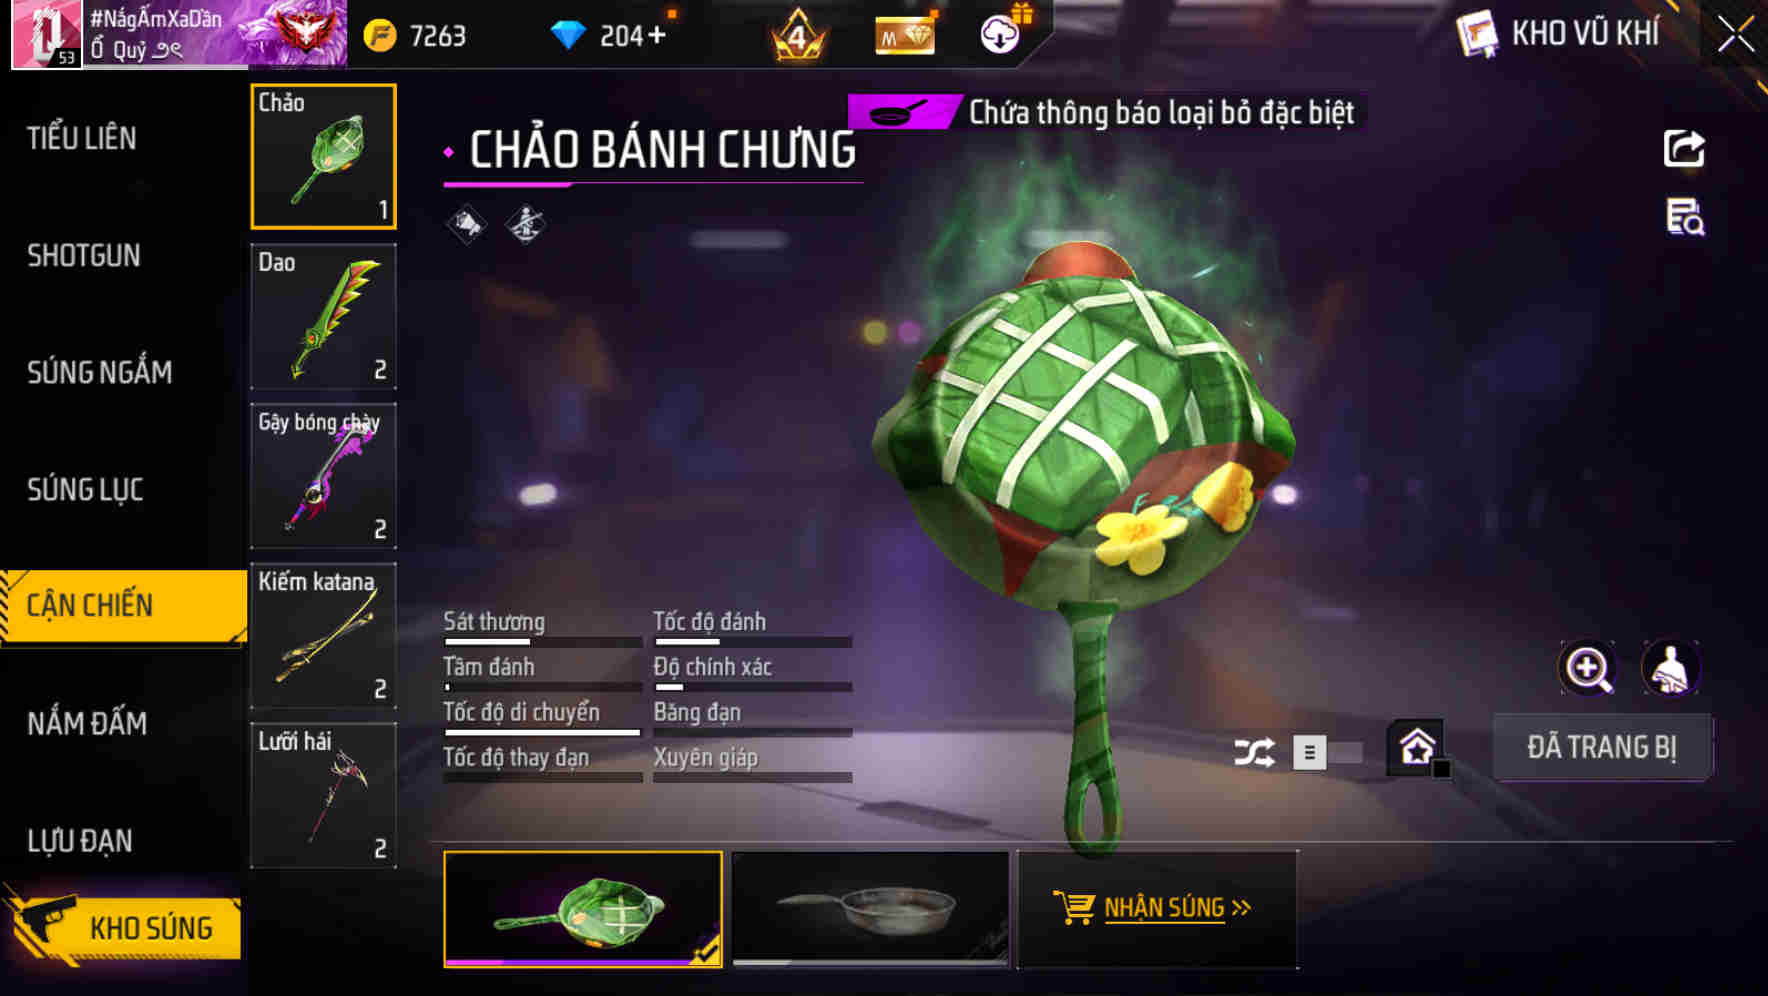This screenshot has height=996, width=1768.
Task: Click the shuffle random skin icon
Action: [x=1254, y=752]
